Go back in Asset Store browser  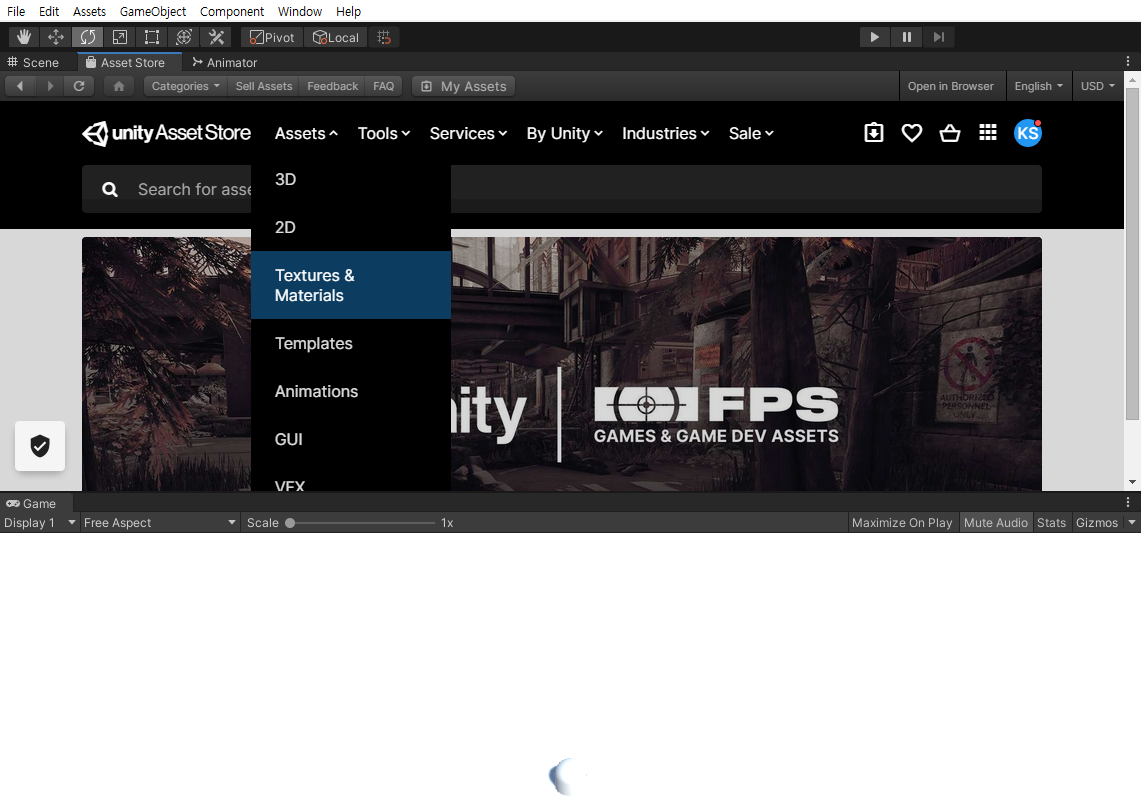(x=20, y=86)
